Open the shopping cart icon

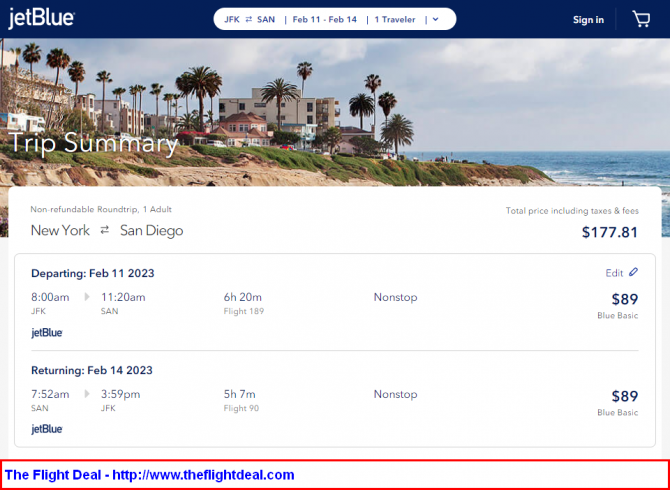point(641,19)
